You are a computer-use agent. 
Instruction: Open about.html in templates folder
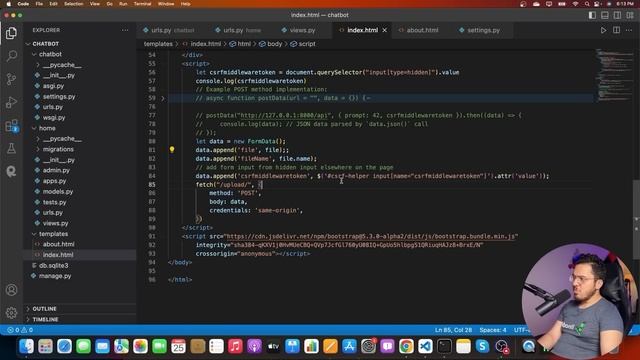click(58, 244)
